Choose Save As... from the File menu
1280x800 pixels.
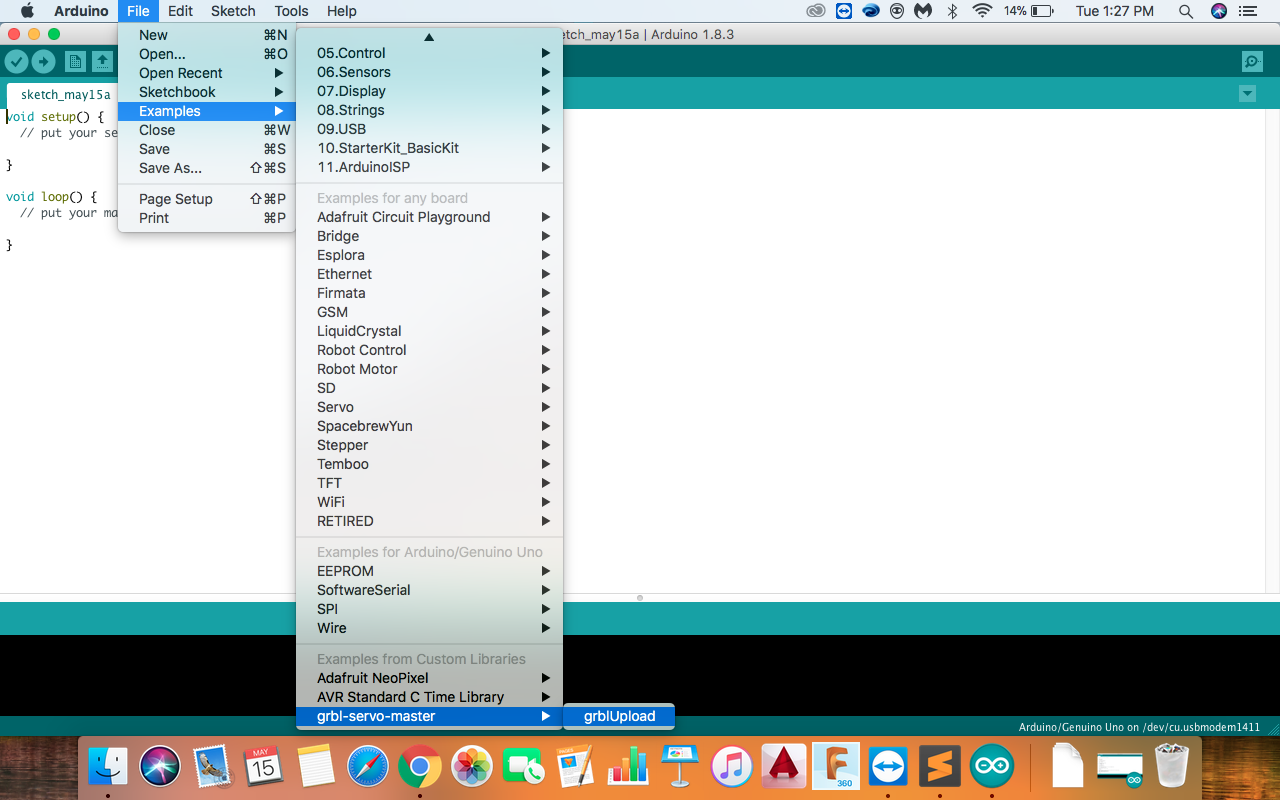pos(206,168)
